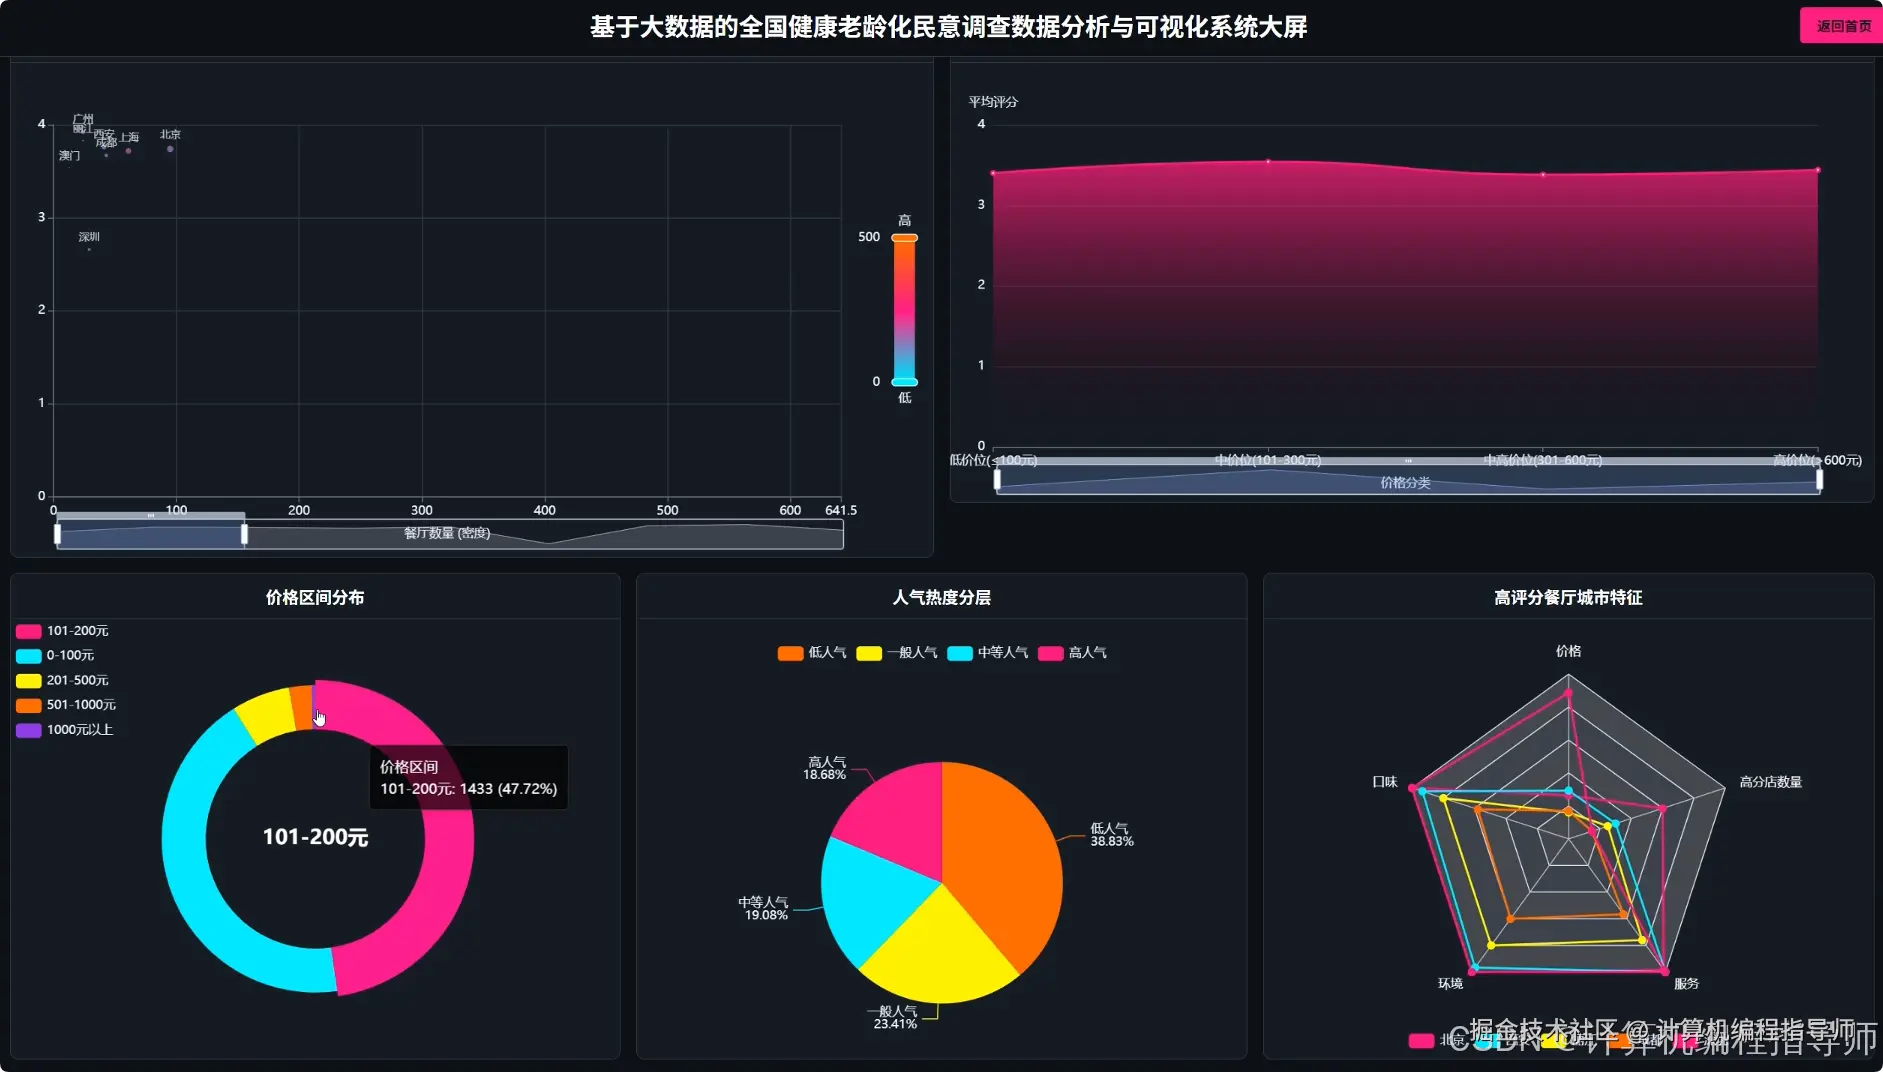Click the 上海 scatter point
This screenshot has width=1883, height=1072.
(128, 151)
